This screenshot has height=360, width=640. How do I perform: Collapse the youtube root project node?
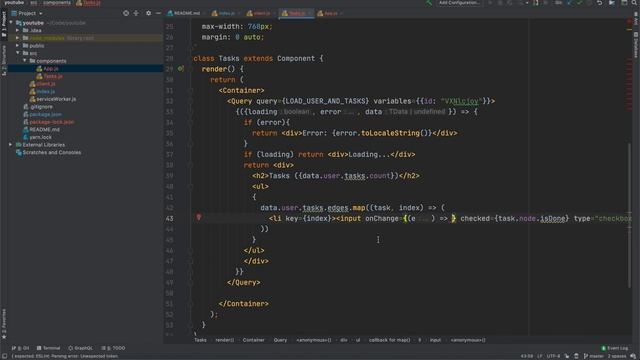pos(11,23)
